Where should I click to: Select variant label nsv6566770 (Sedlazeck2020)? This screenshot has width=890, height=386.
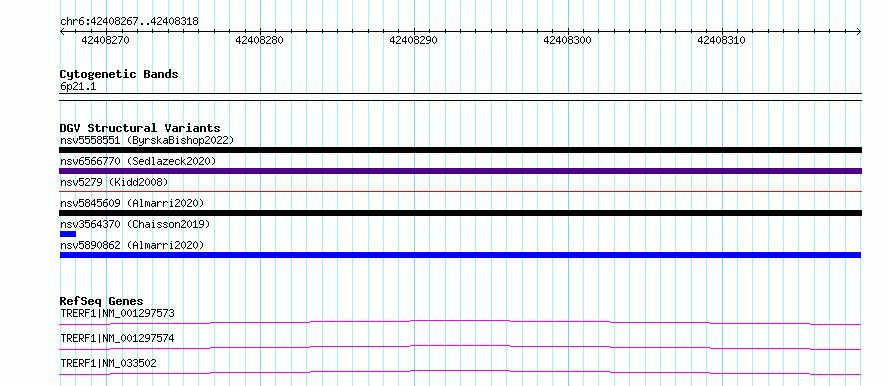click(x=138, y=161)
